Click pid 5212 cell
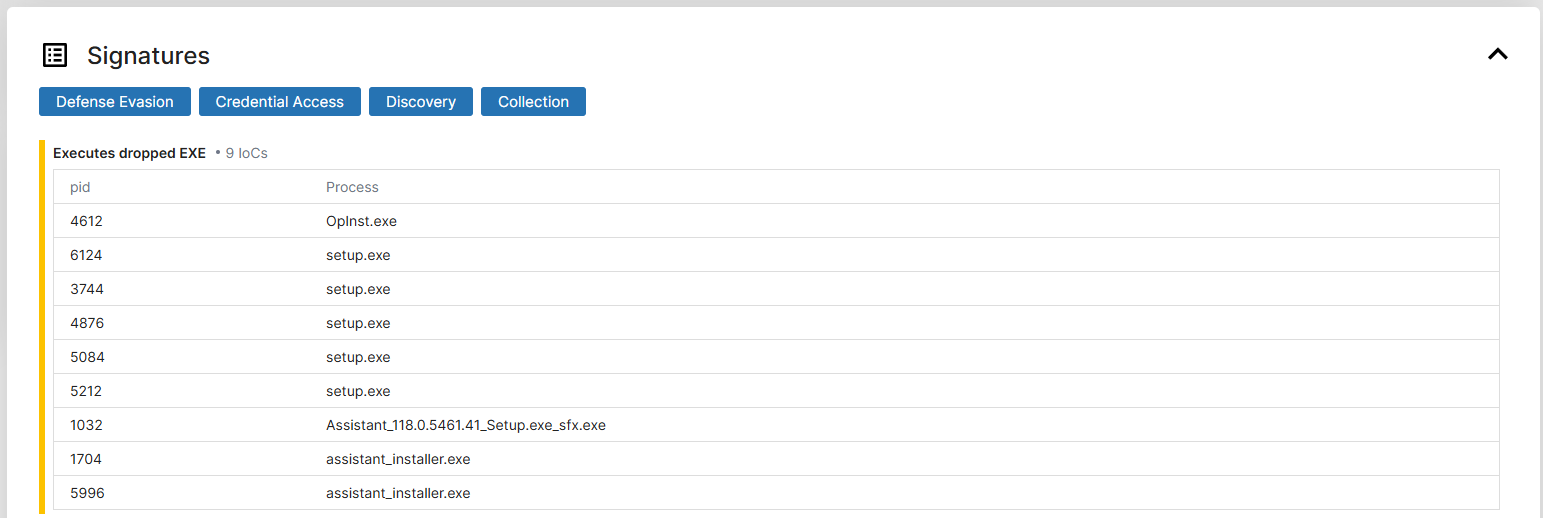Image resolution: width=1543 pixels, height=518 pixels. pyautogui.click(x=86, y=391)
